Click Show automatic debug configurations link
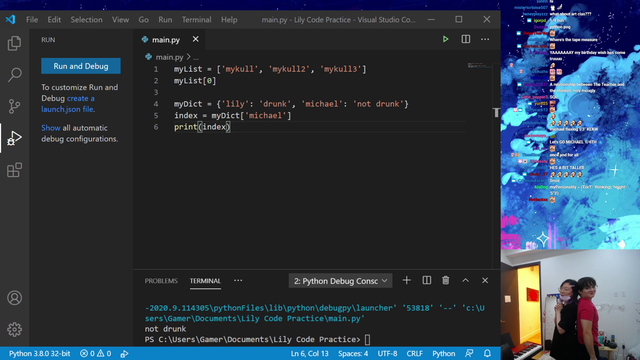The image size is (640, 360). (51, 128)
